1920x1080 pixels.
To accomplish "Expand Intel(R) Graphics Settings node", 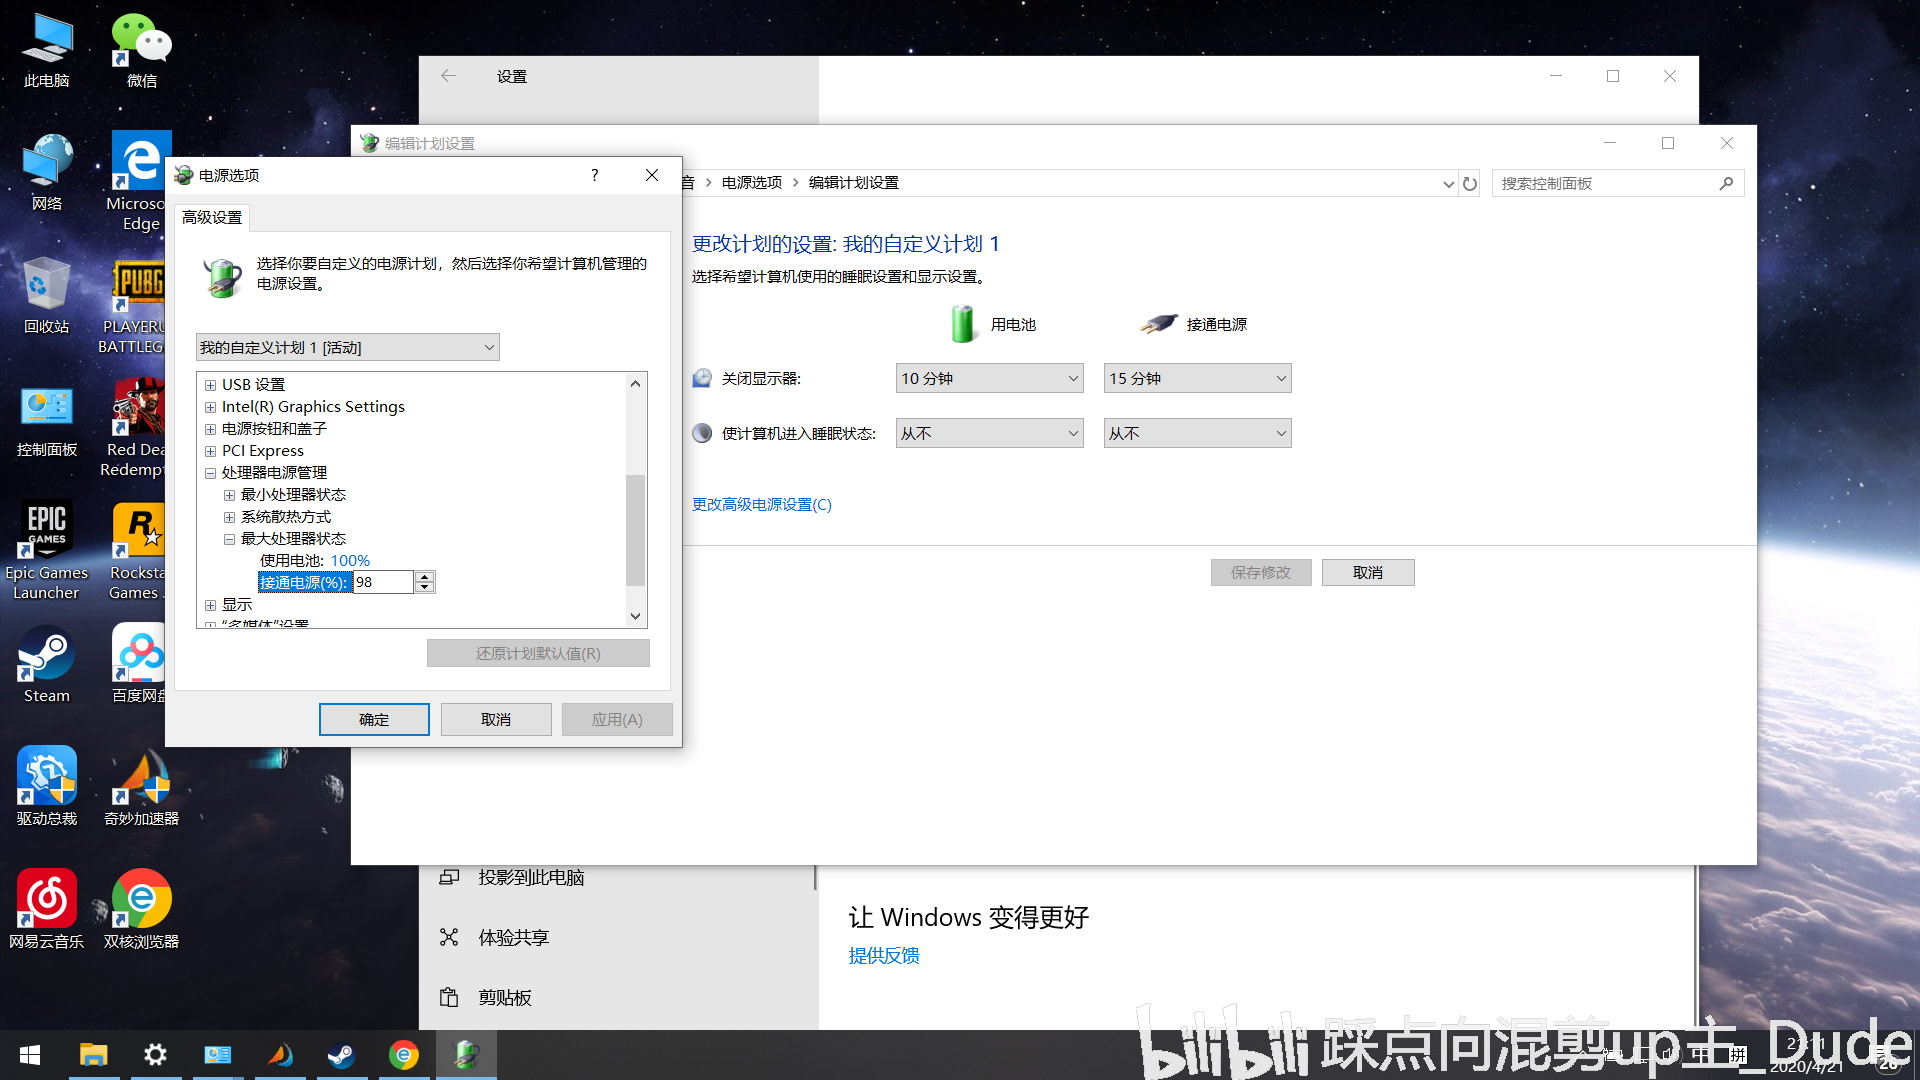I will (210, 407).
